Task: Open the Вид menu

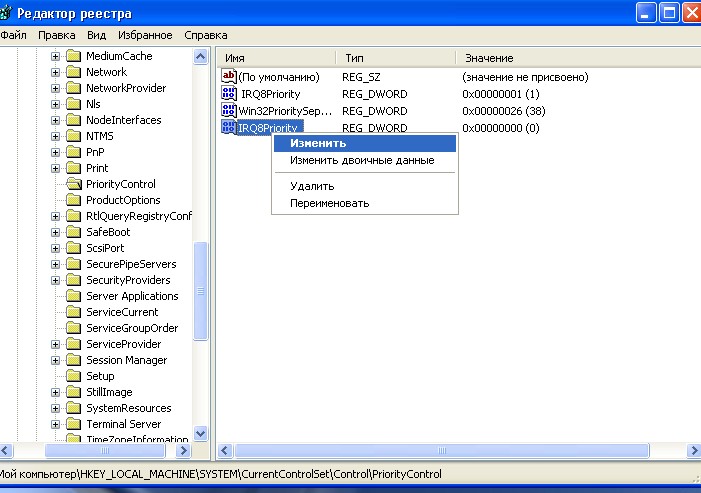Action: click(x=97, y=35)
